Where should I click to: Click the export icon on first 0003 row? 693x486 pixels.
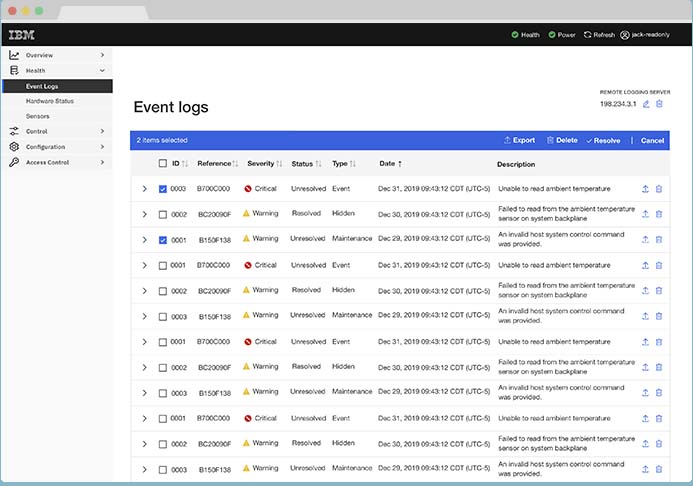tap(645, 188)
